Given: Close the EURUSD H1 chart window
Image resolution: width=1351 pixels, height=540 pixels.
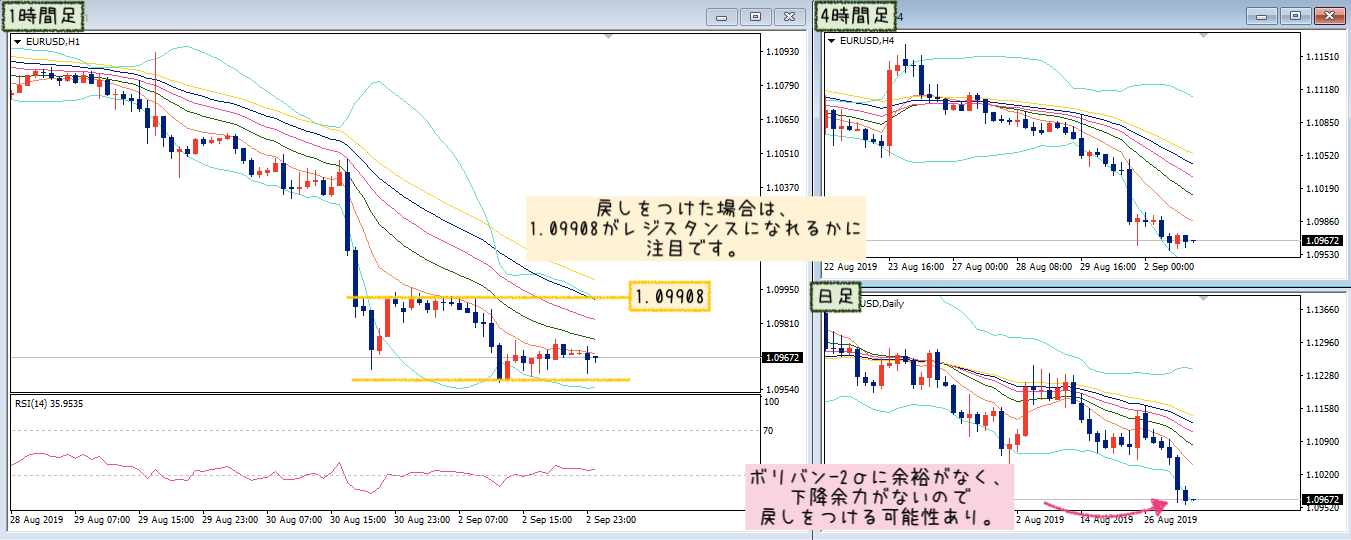Looking at the screenshot, I should click(790, 16).
